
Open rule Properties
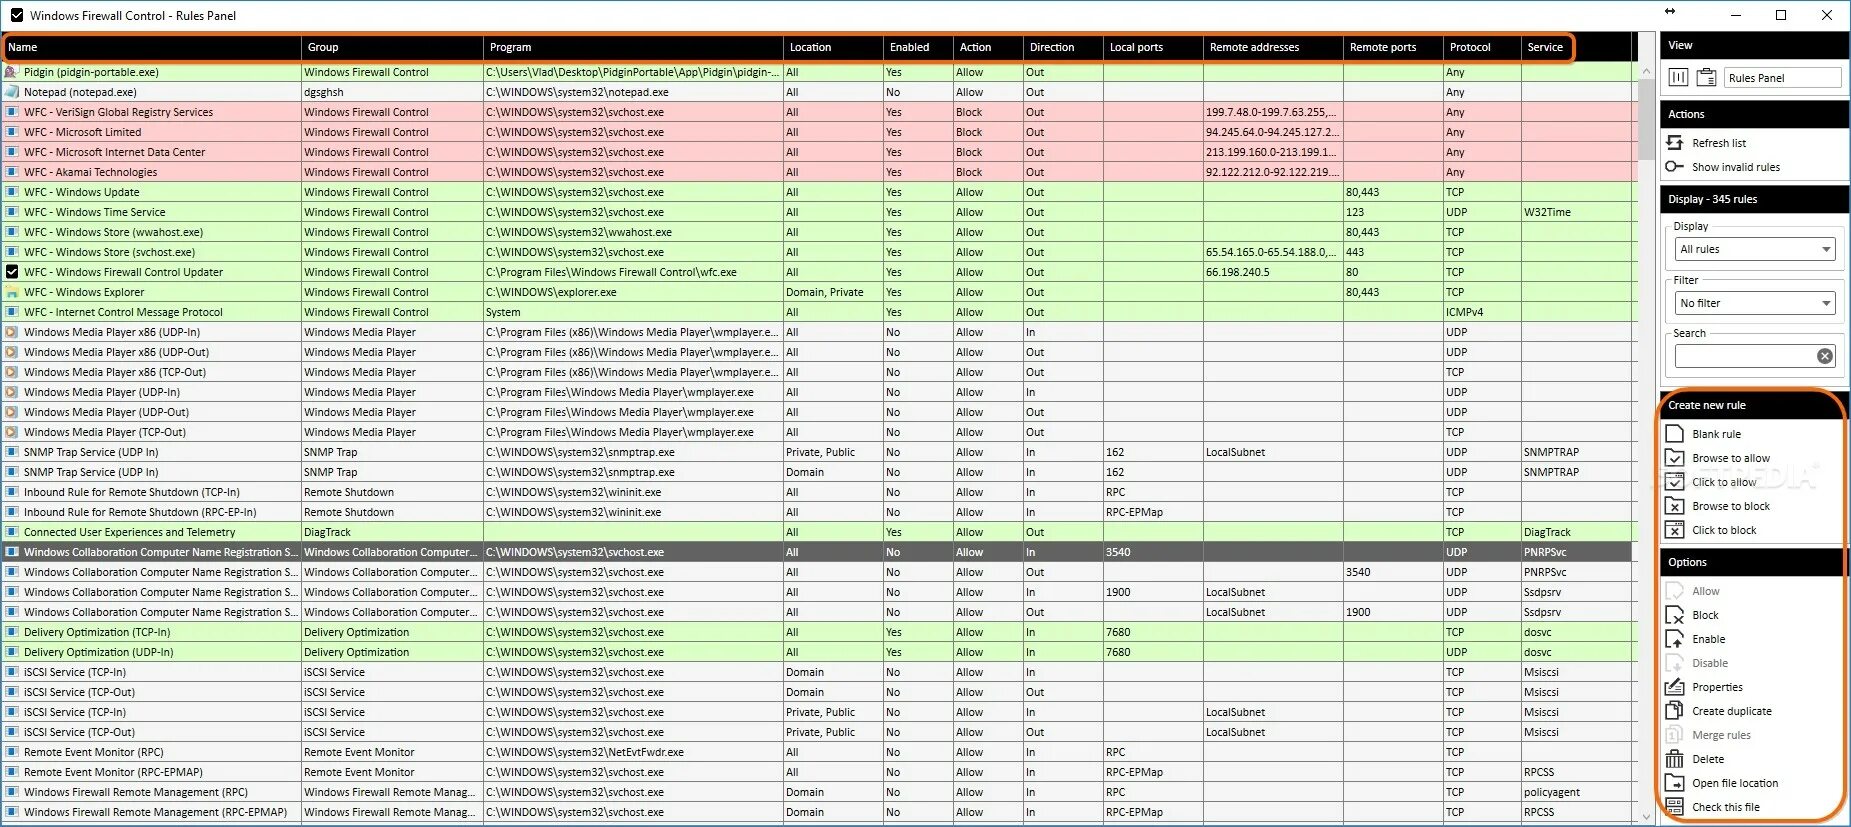pos(1717,687)
